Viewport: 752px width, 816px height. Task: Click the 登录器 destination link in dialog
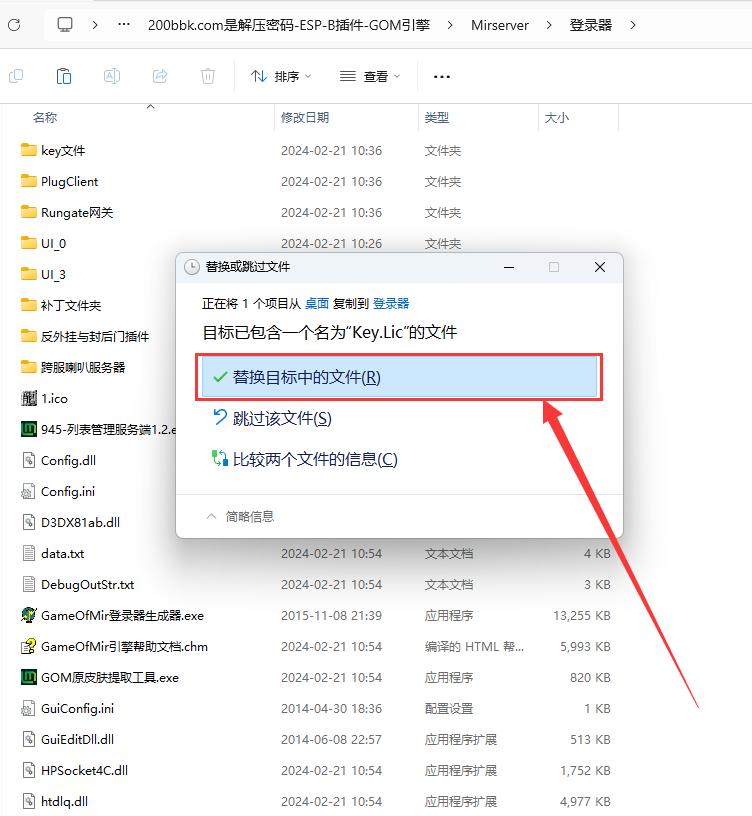click(x=391, y=303)
